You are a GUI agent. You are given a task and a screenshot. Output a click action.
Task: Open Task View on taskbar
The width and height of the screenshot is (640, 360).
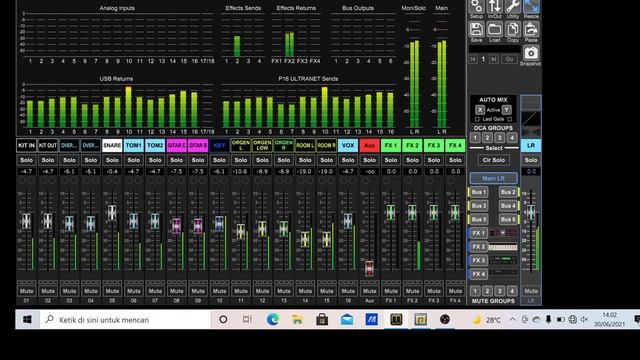[x=247, y=320]
